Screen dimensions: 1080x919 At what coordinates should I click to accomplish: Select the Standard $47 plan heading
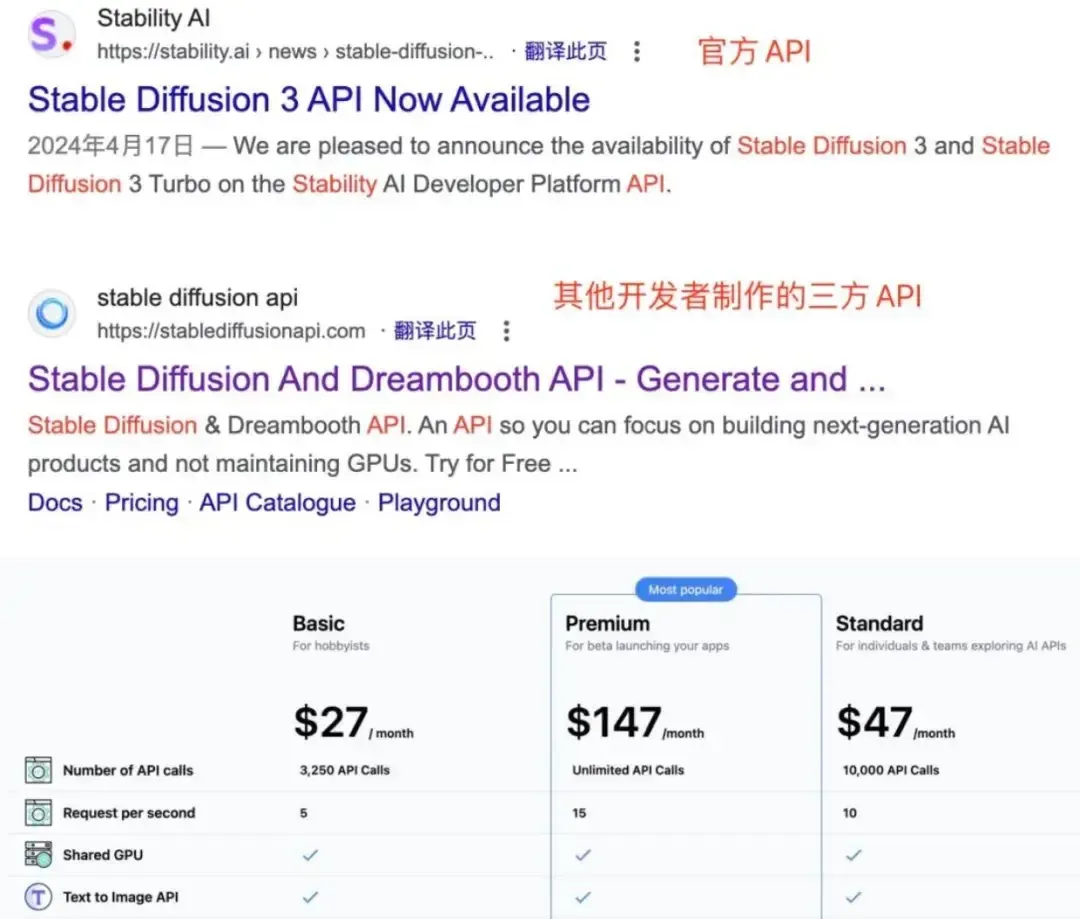(x=879, y=623)
